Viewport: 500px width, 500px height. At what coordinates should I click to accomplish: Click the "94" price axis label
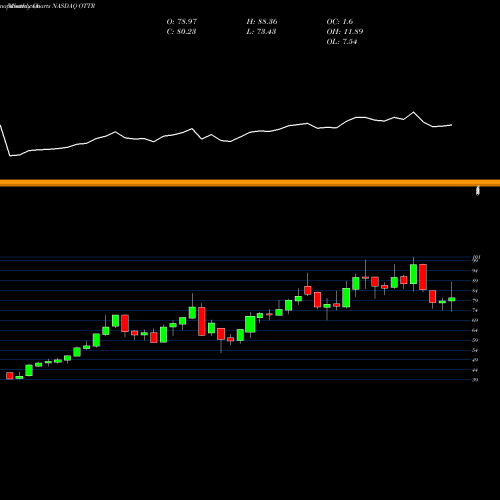coord(475,271)
